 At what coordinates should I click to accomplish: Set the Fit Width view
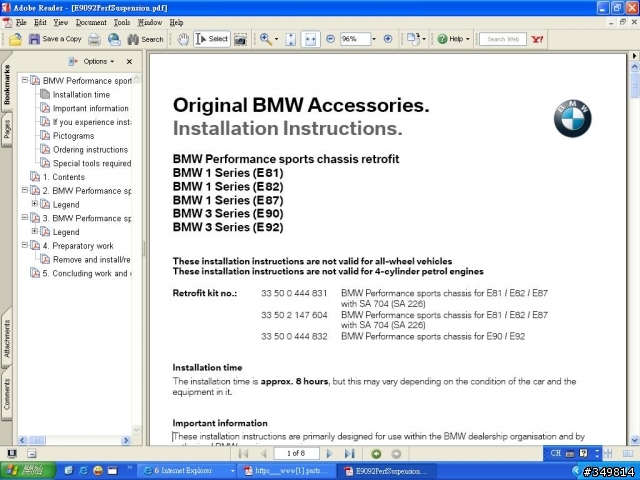pyautogui.click(x=310, y=39)
